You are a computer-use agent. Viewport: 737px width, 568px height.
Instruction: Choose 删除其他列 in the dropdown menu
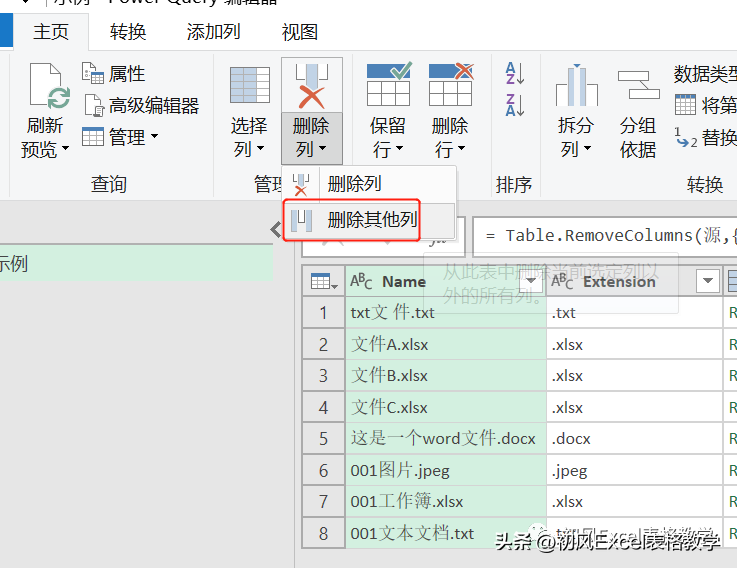click(369, 220)
